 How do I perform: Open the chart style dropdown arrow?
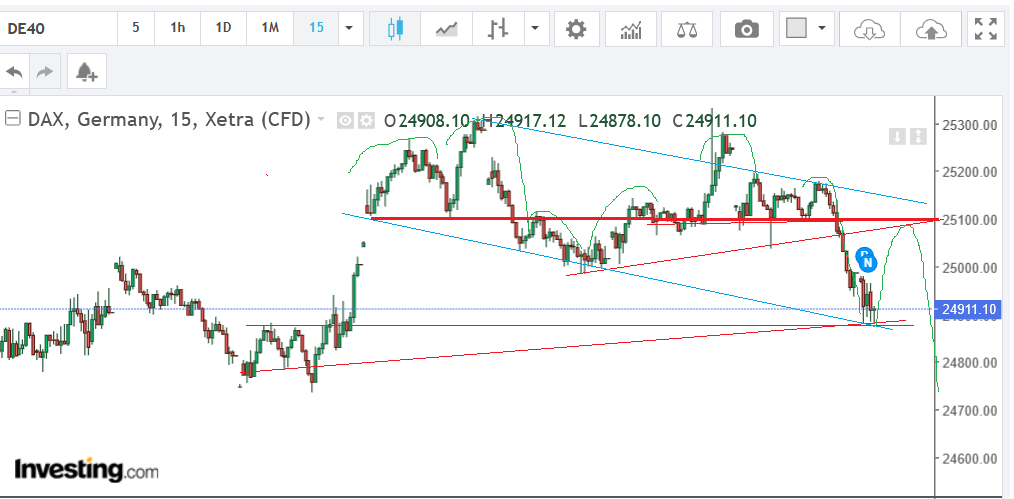537,29
